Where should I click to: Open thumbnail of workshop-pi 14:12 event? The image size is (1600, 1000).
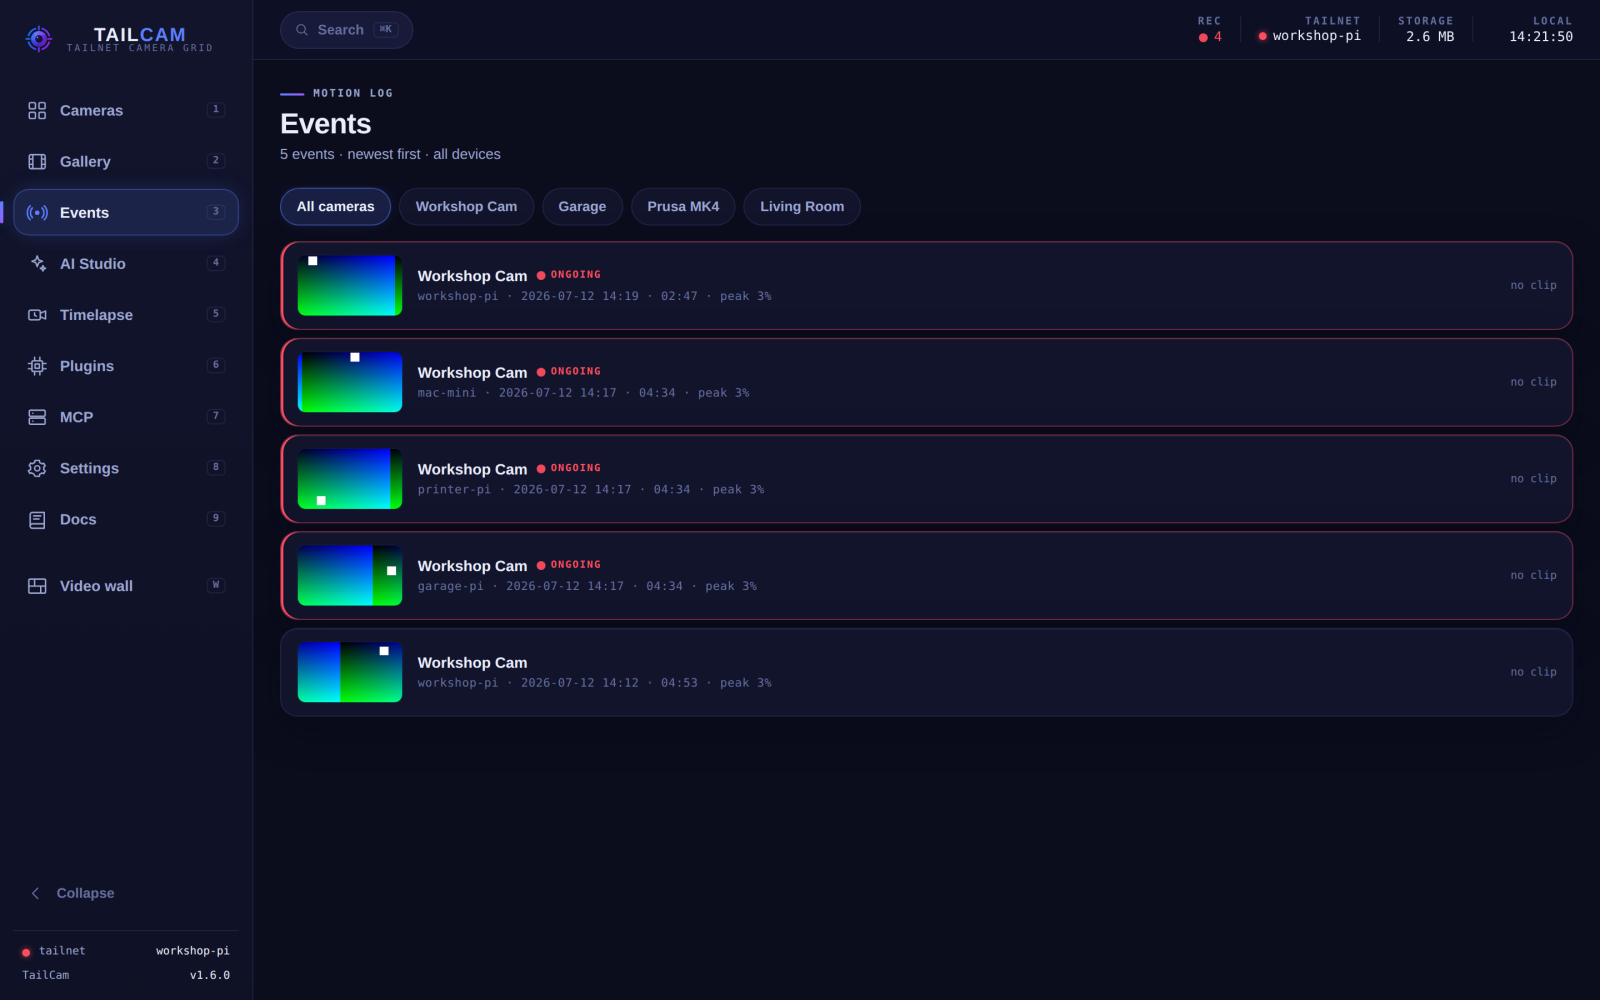coord(350,672)
